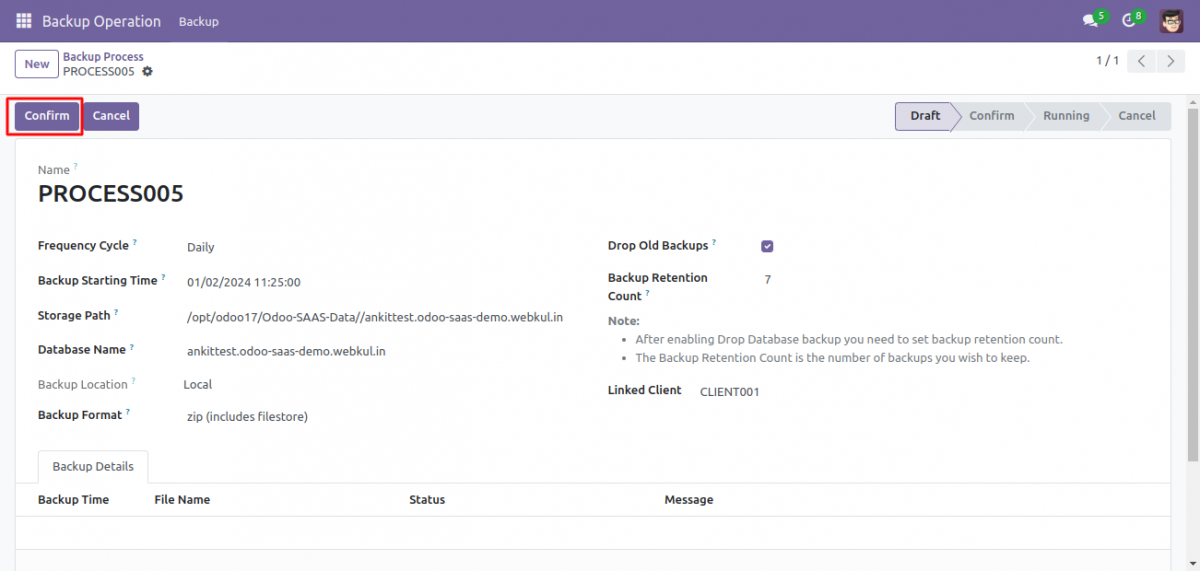This screenshot has height=571, width=1200.
Task: Click the purple Cancel button
Action: click(x=111, y=116)
